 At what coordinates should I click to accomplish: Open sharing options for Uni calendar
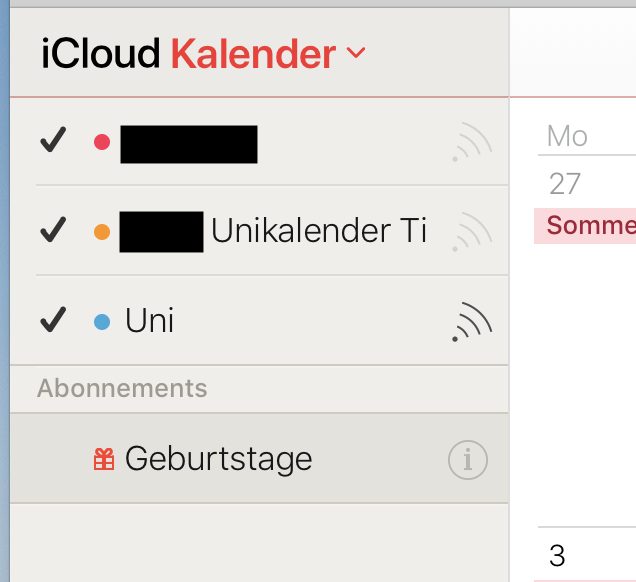click(x=472, y=321)
